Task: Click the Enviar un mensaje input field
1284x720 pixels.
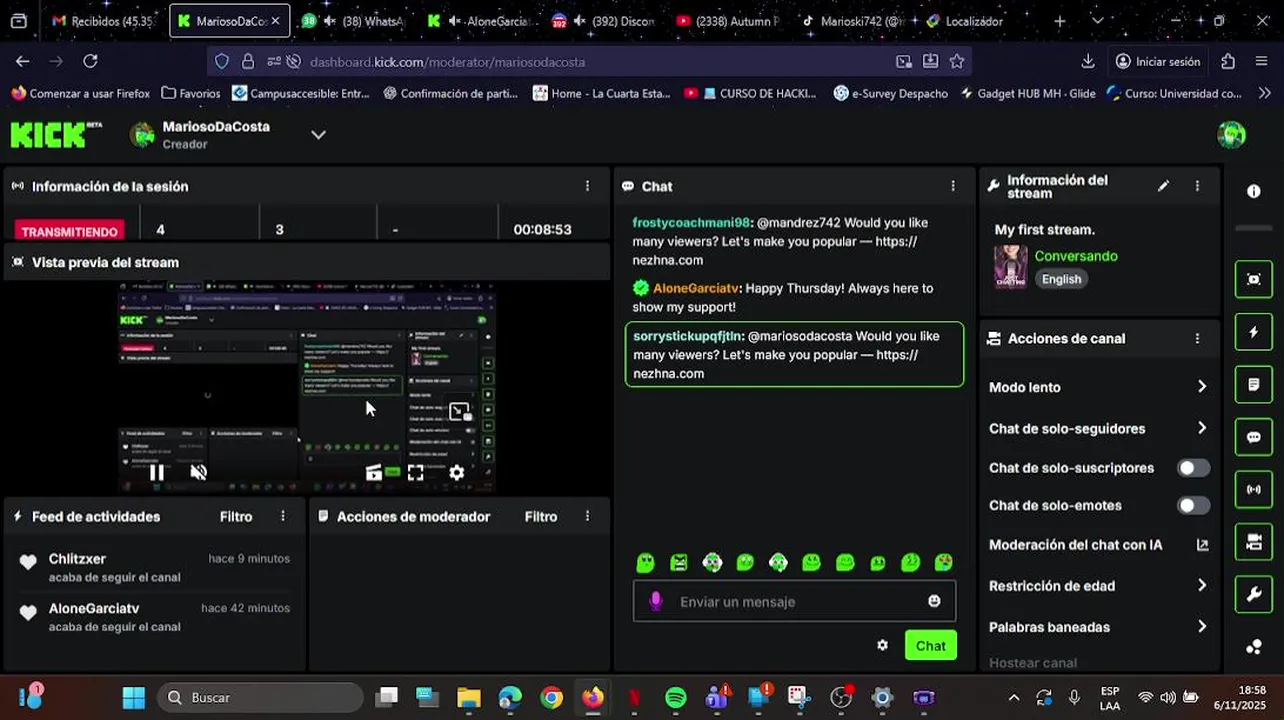Action: (x=794, y=601)
